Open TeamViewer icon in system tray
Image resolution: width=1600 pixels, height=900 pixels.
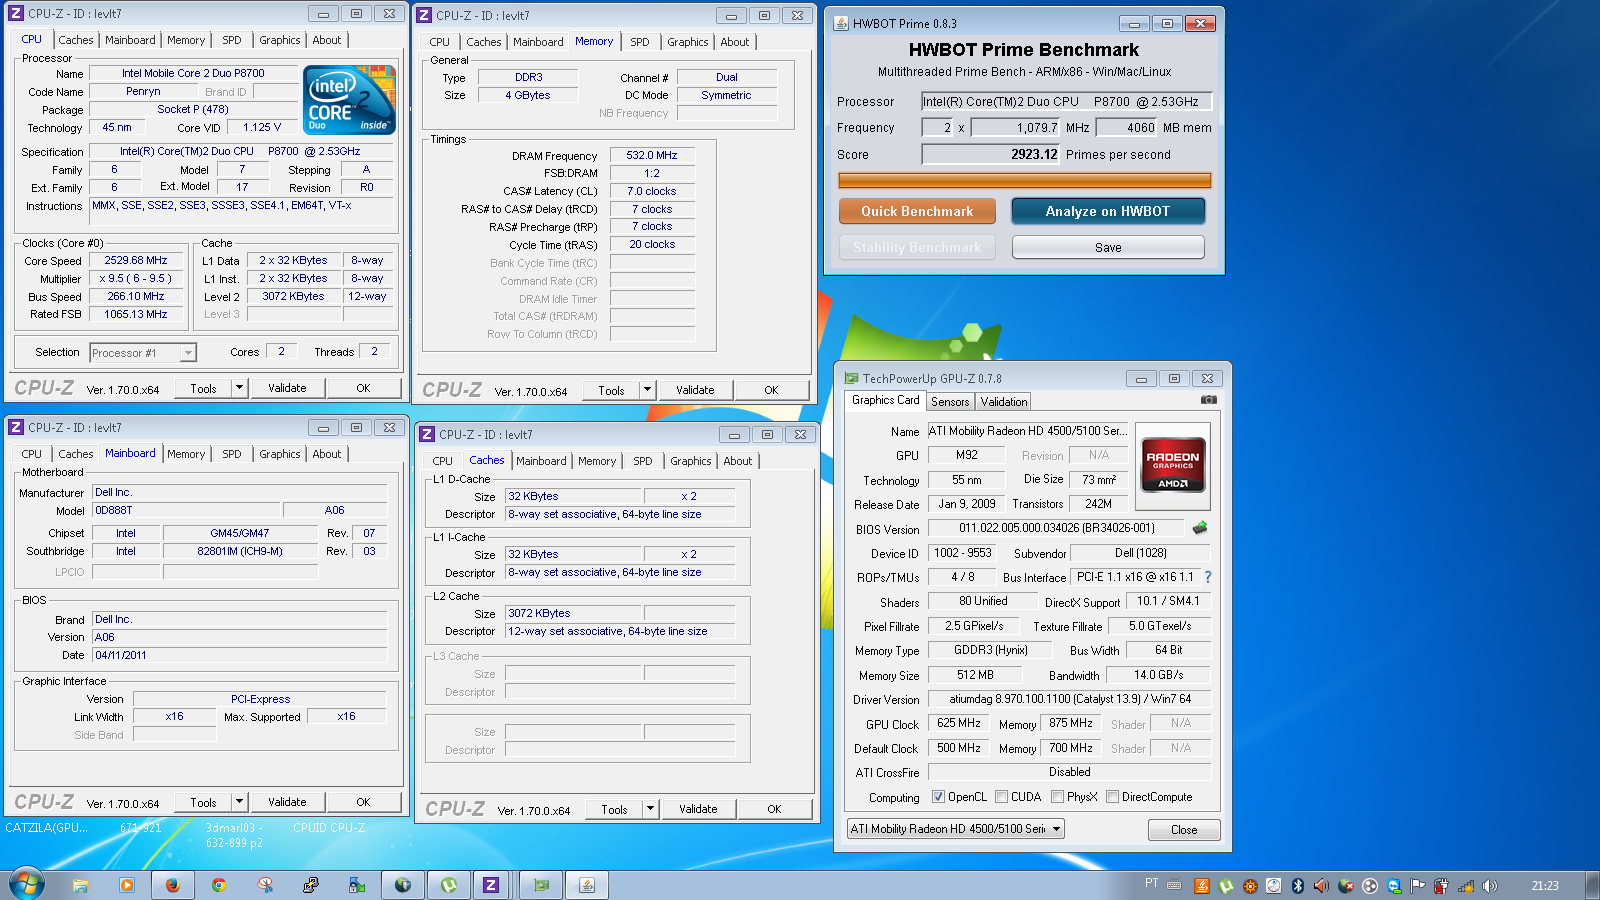click(x=1394, y=886)
